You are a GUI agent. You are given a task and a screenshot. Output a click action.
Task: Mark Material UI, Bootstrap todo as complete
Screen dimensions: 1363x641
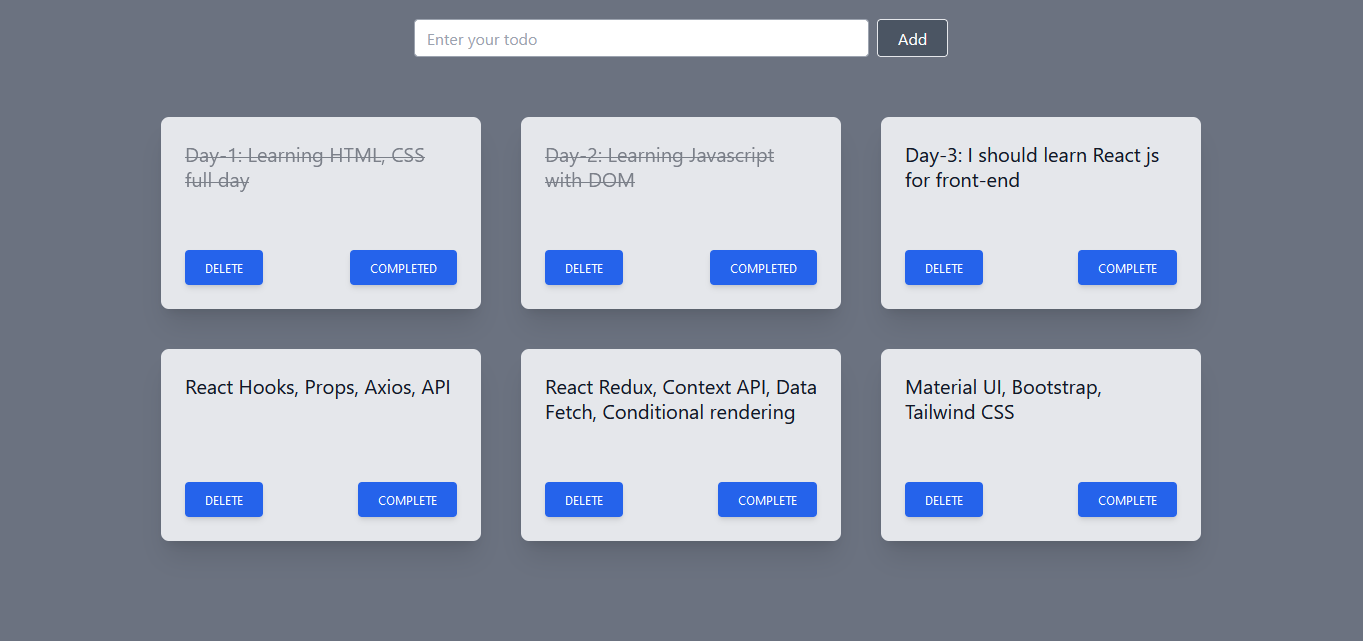coord(1127,500)
